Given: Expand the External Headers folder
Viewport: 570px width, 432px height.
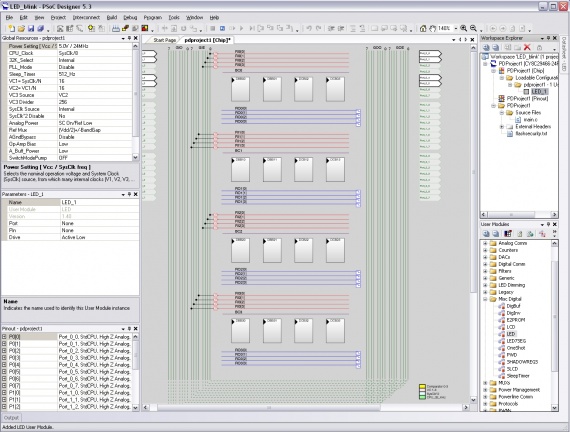Looking at the screenshot, I should [x=502, y=127].
